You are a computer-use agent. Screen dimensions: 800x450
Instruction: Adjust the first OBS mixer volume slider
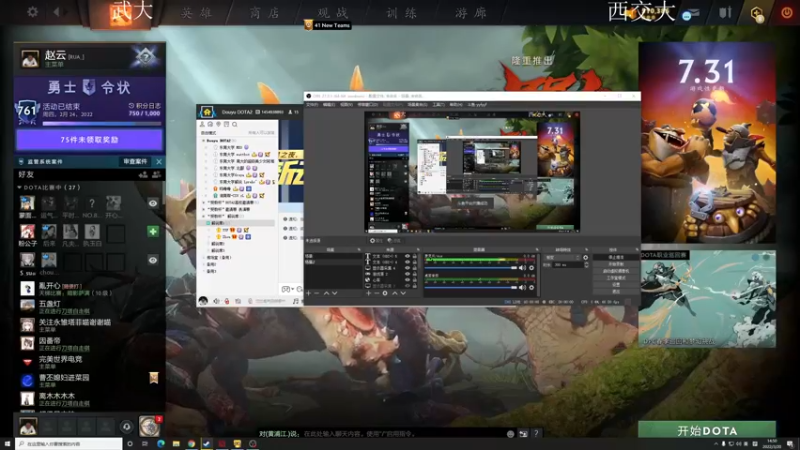click(x=470, y=267)
